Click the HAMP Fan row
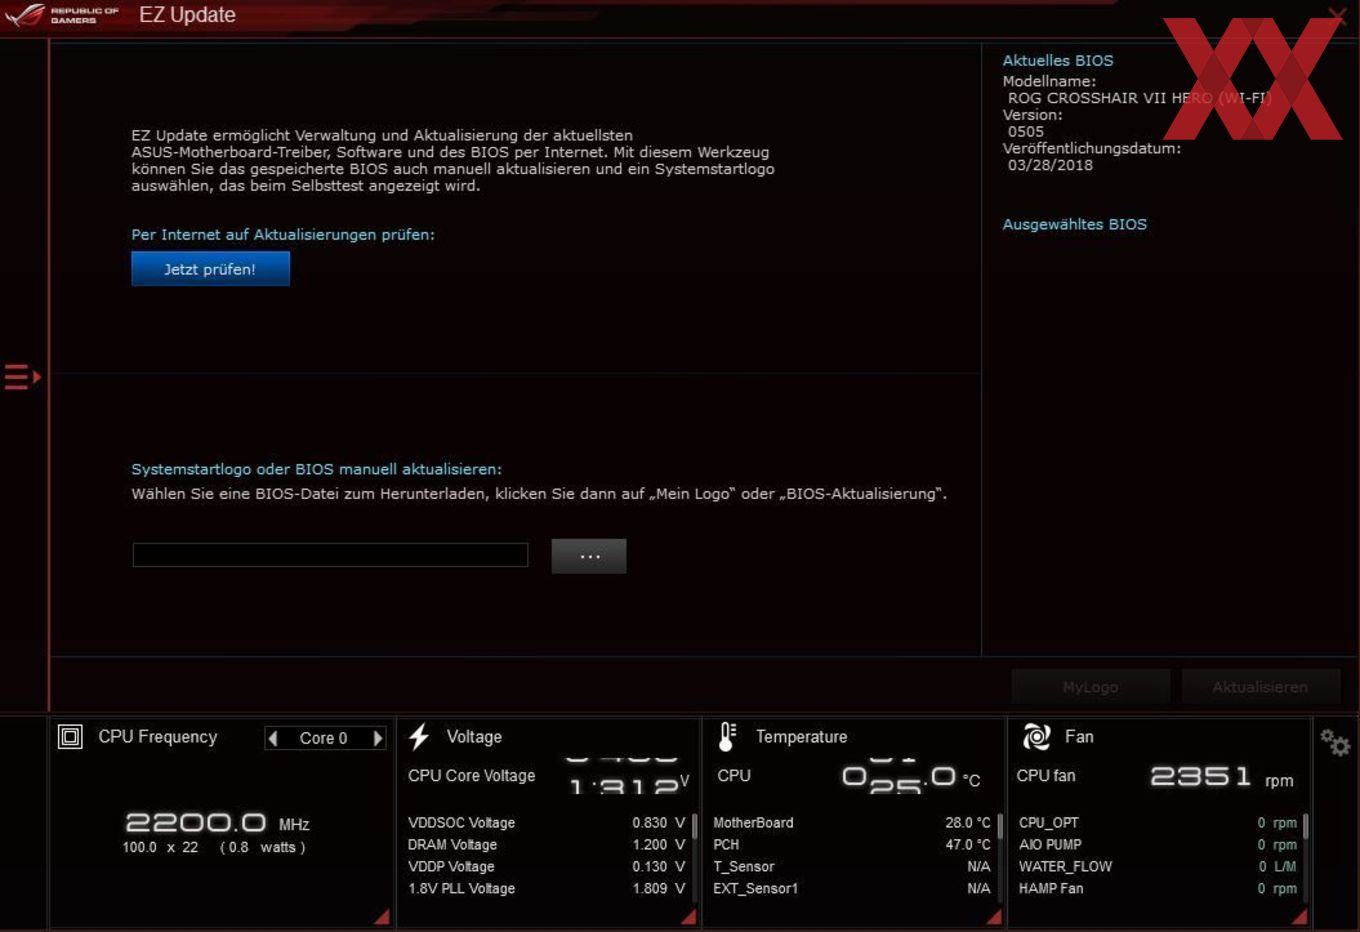The width and height of the screenshot is (1360, 932). pos(1158,889)
